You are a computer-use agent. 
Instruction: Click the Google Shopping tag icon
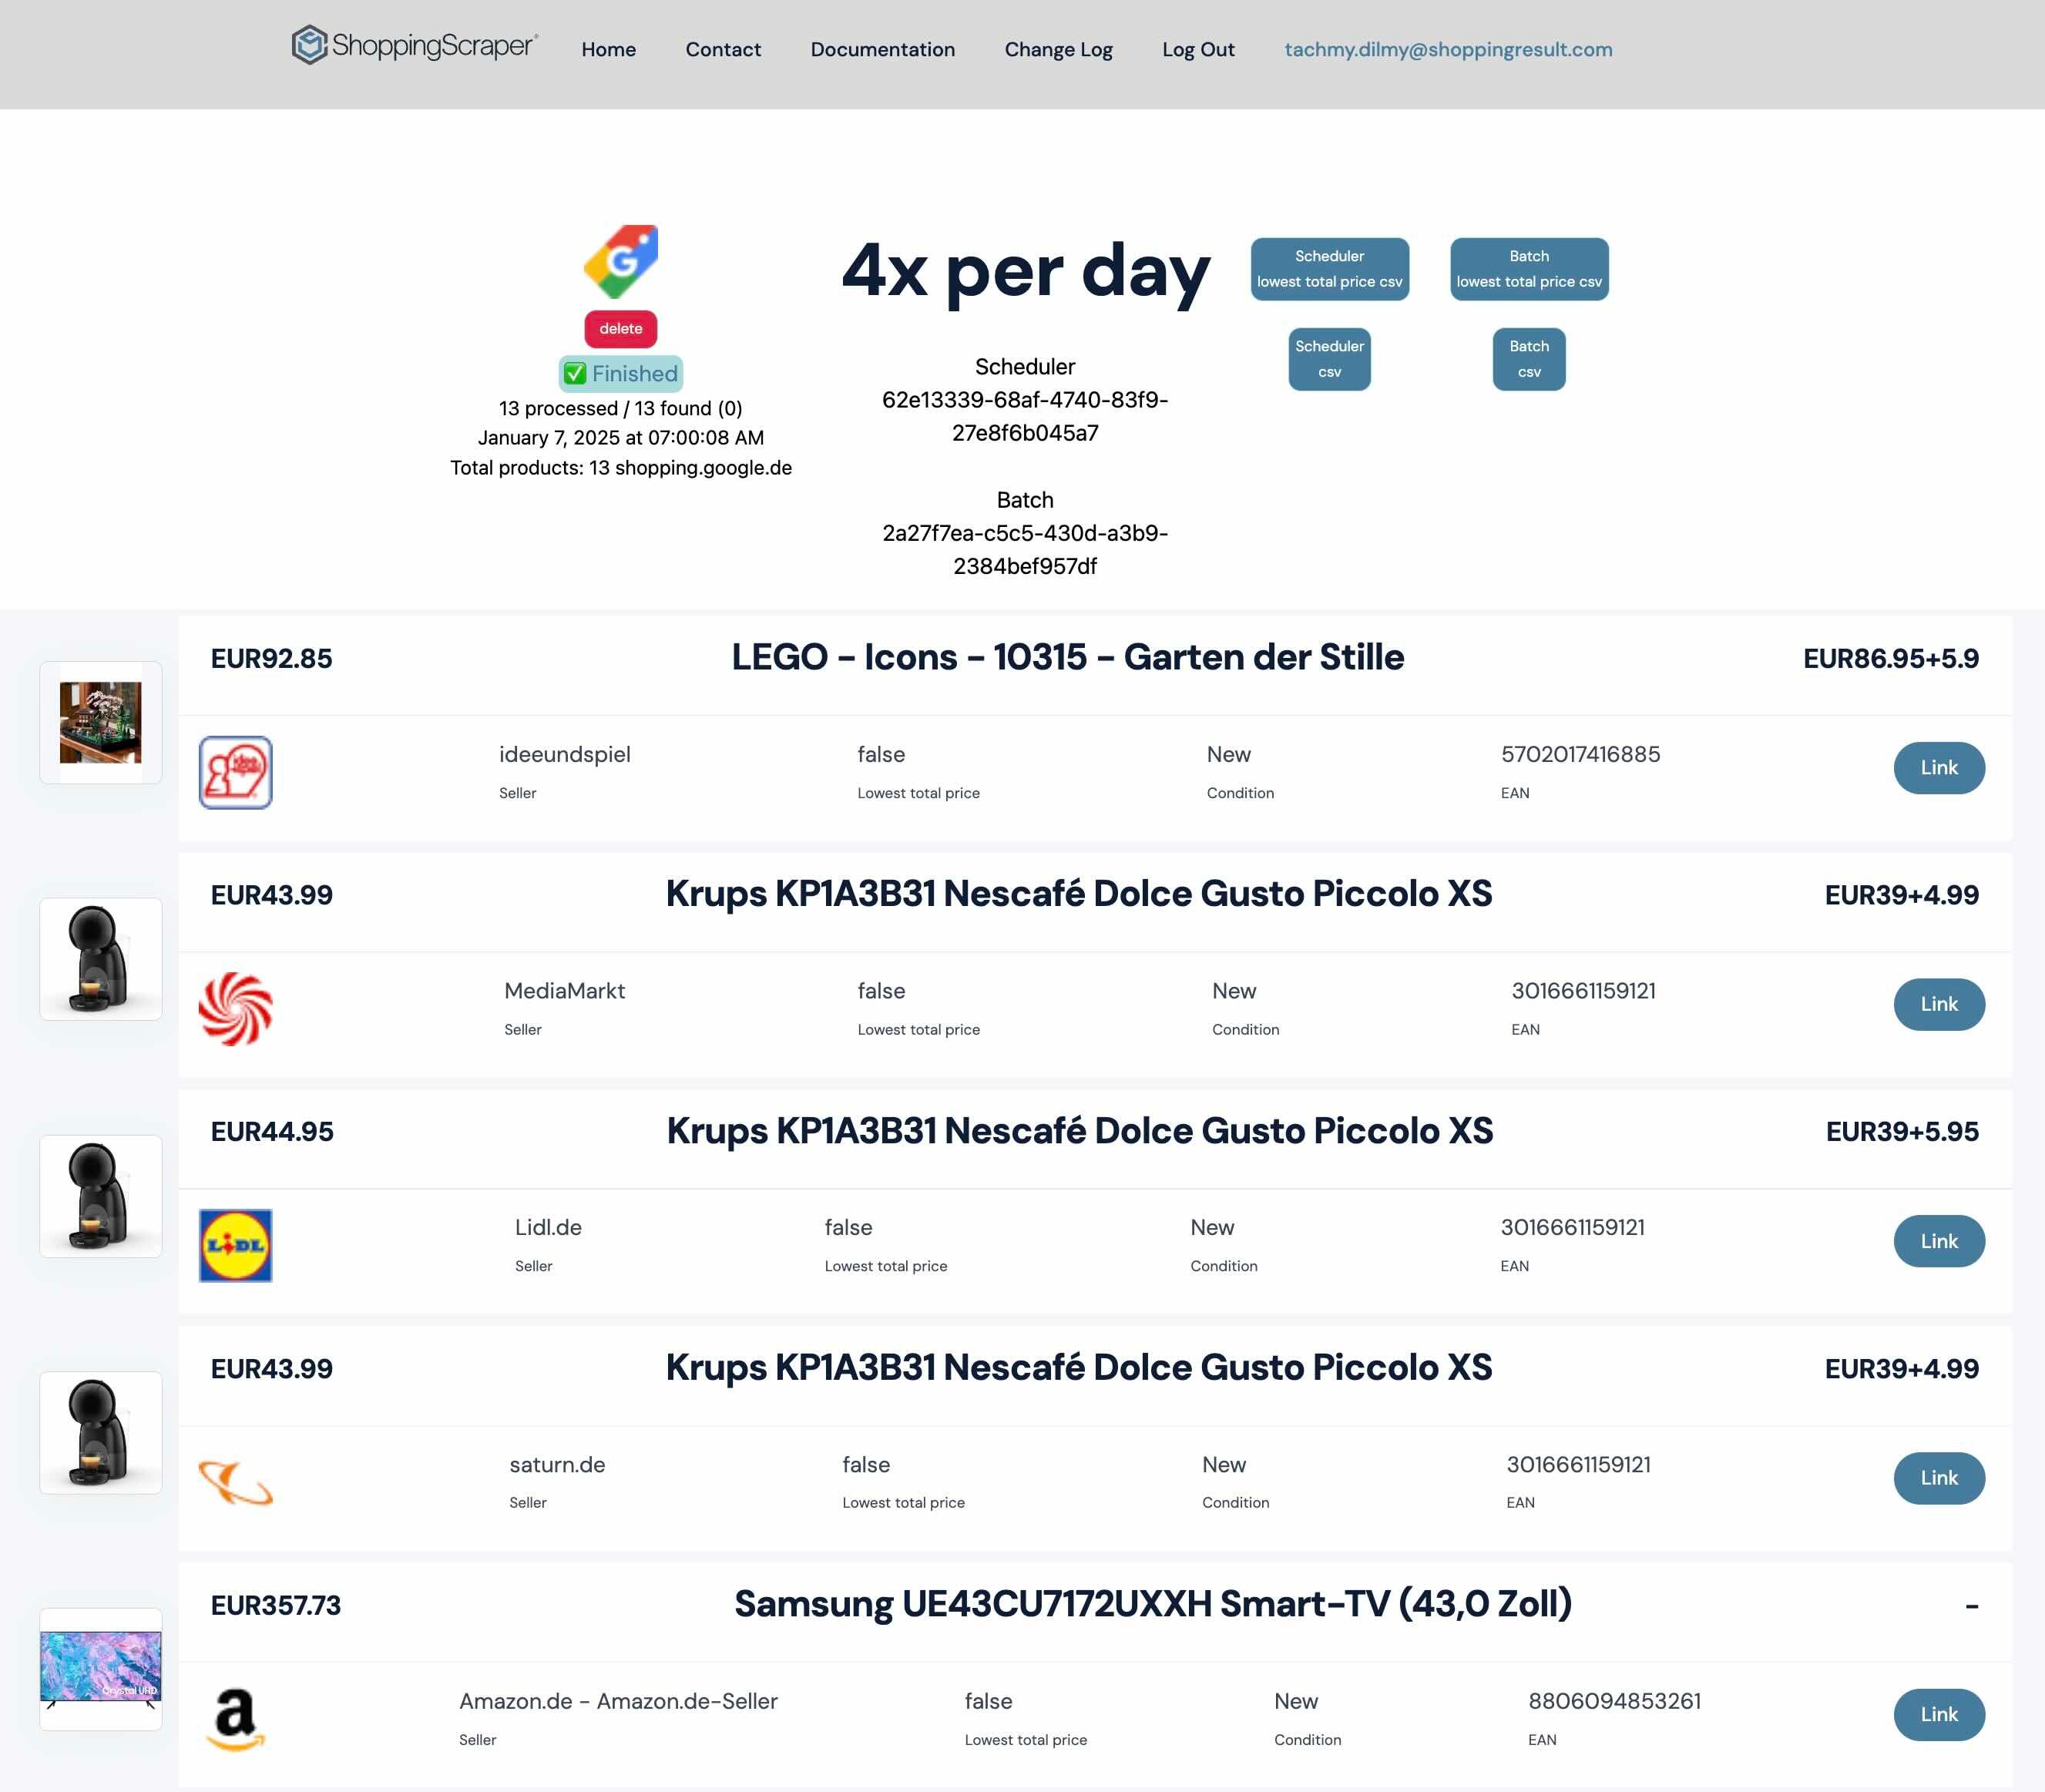[x=621, y=262]
